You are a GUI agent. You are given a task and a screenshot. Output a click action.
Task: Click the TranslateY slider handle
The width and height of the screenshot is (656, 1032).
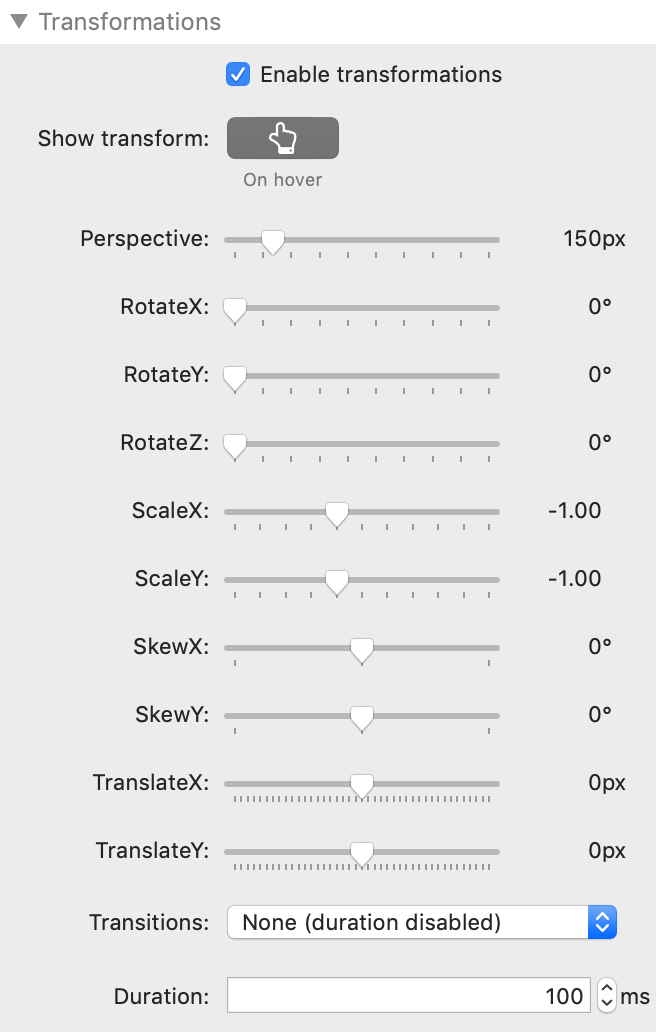click(x=362, y=853)
